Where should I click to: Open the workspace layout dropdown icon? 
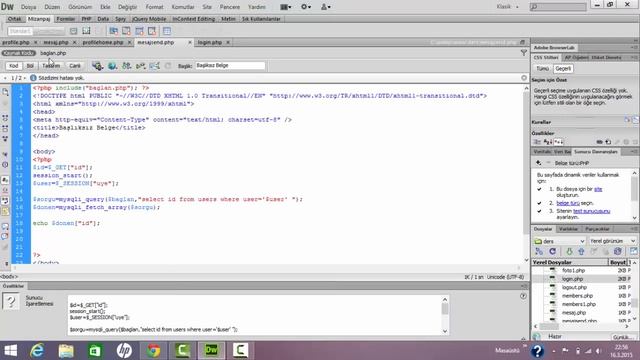pos(286,7)
